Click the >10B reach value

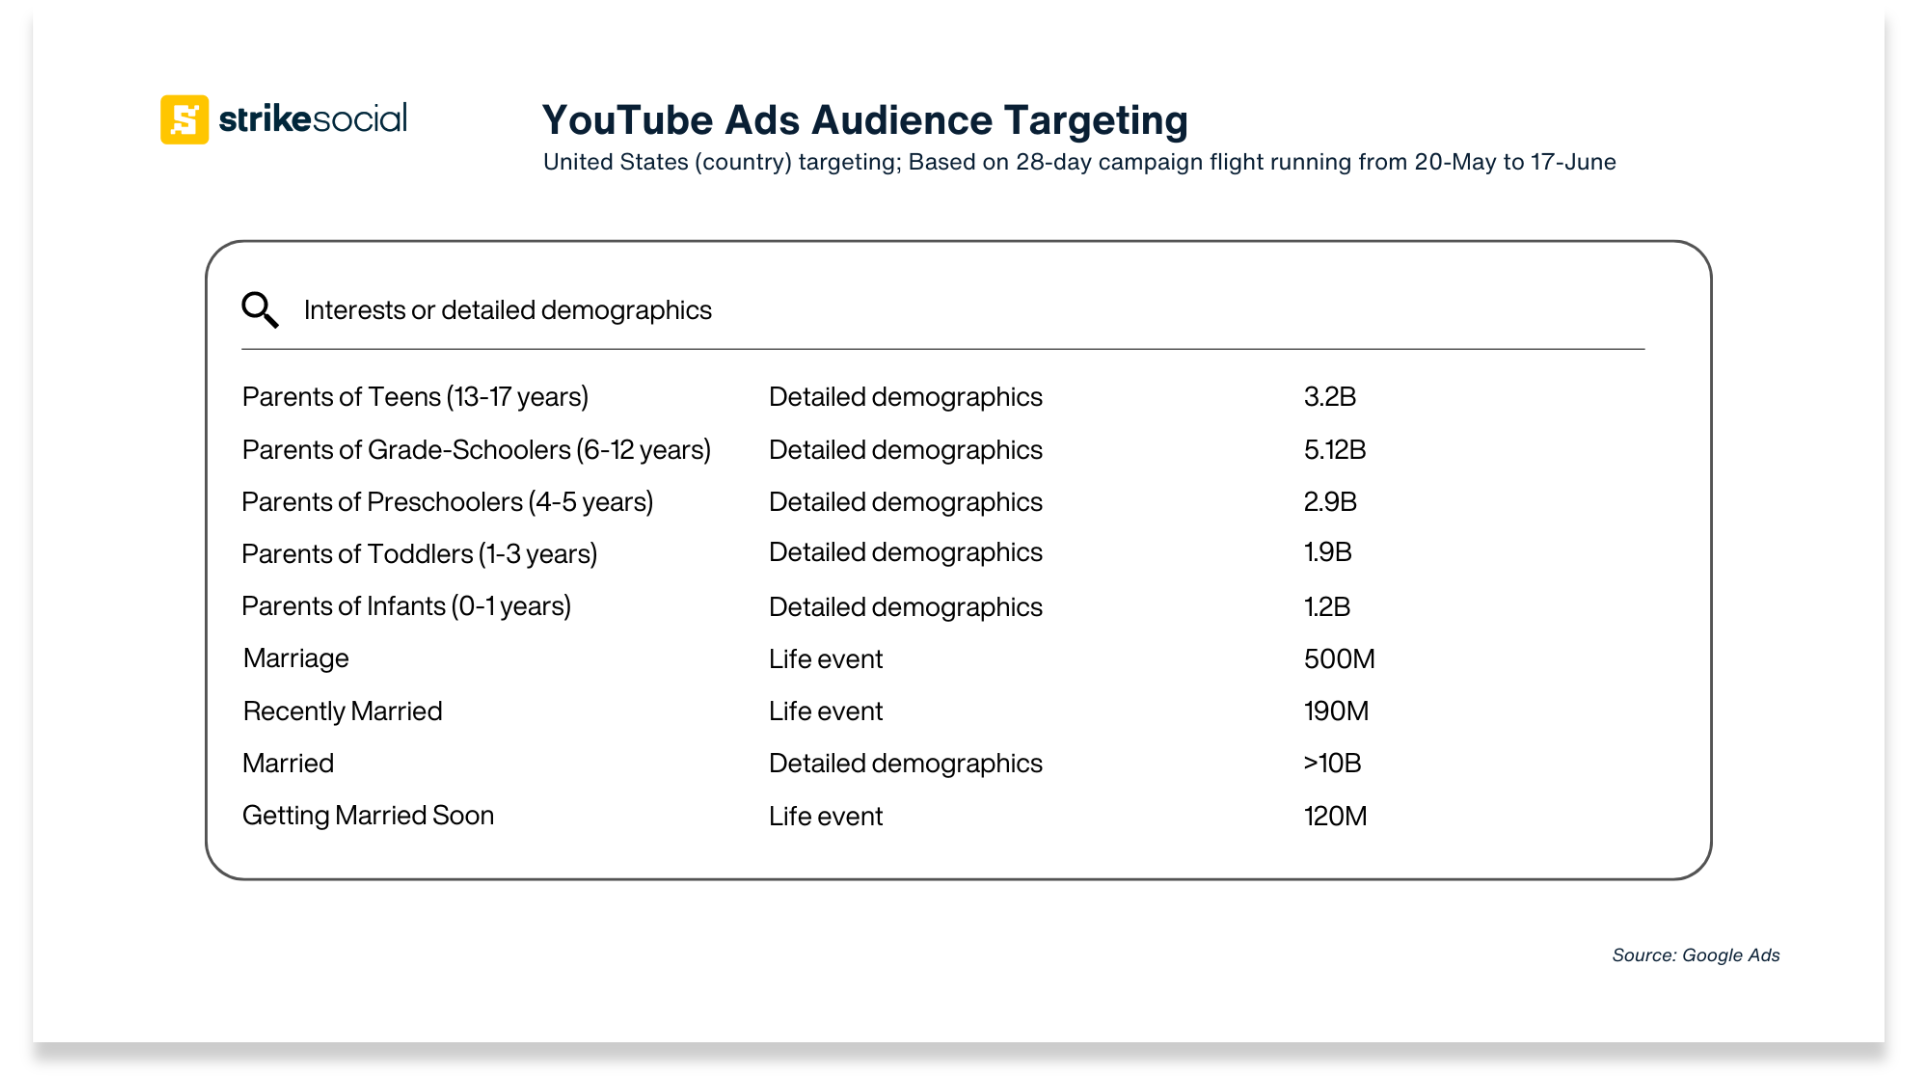1332,763
